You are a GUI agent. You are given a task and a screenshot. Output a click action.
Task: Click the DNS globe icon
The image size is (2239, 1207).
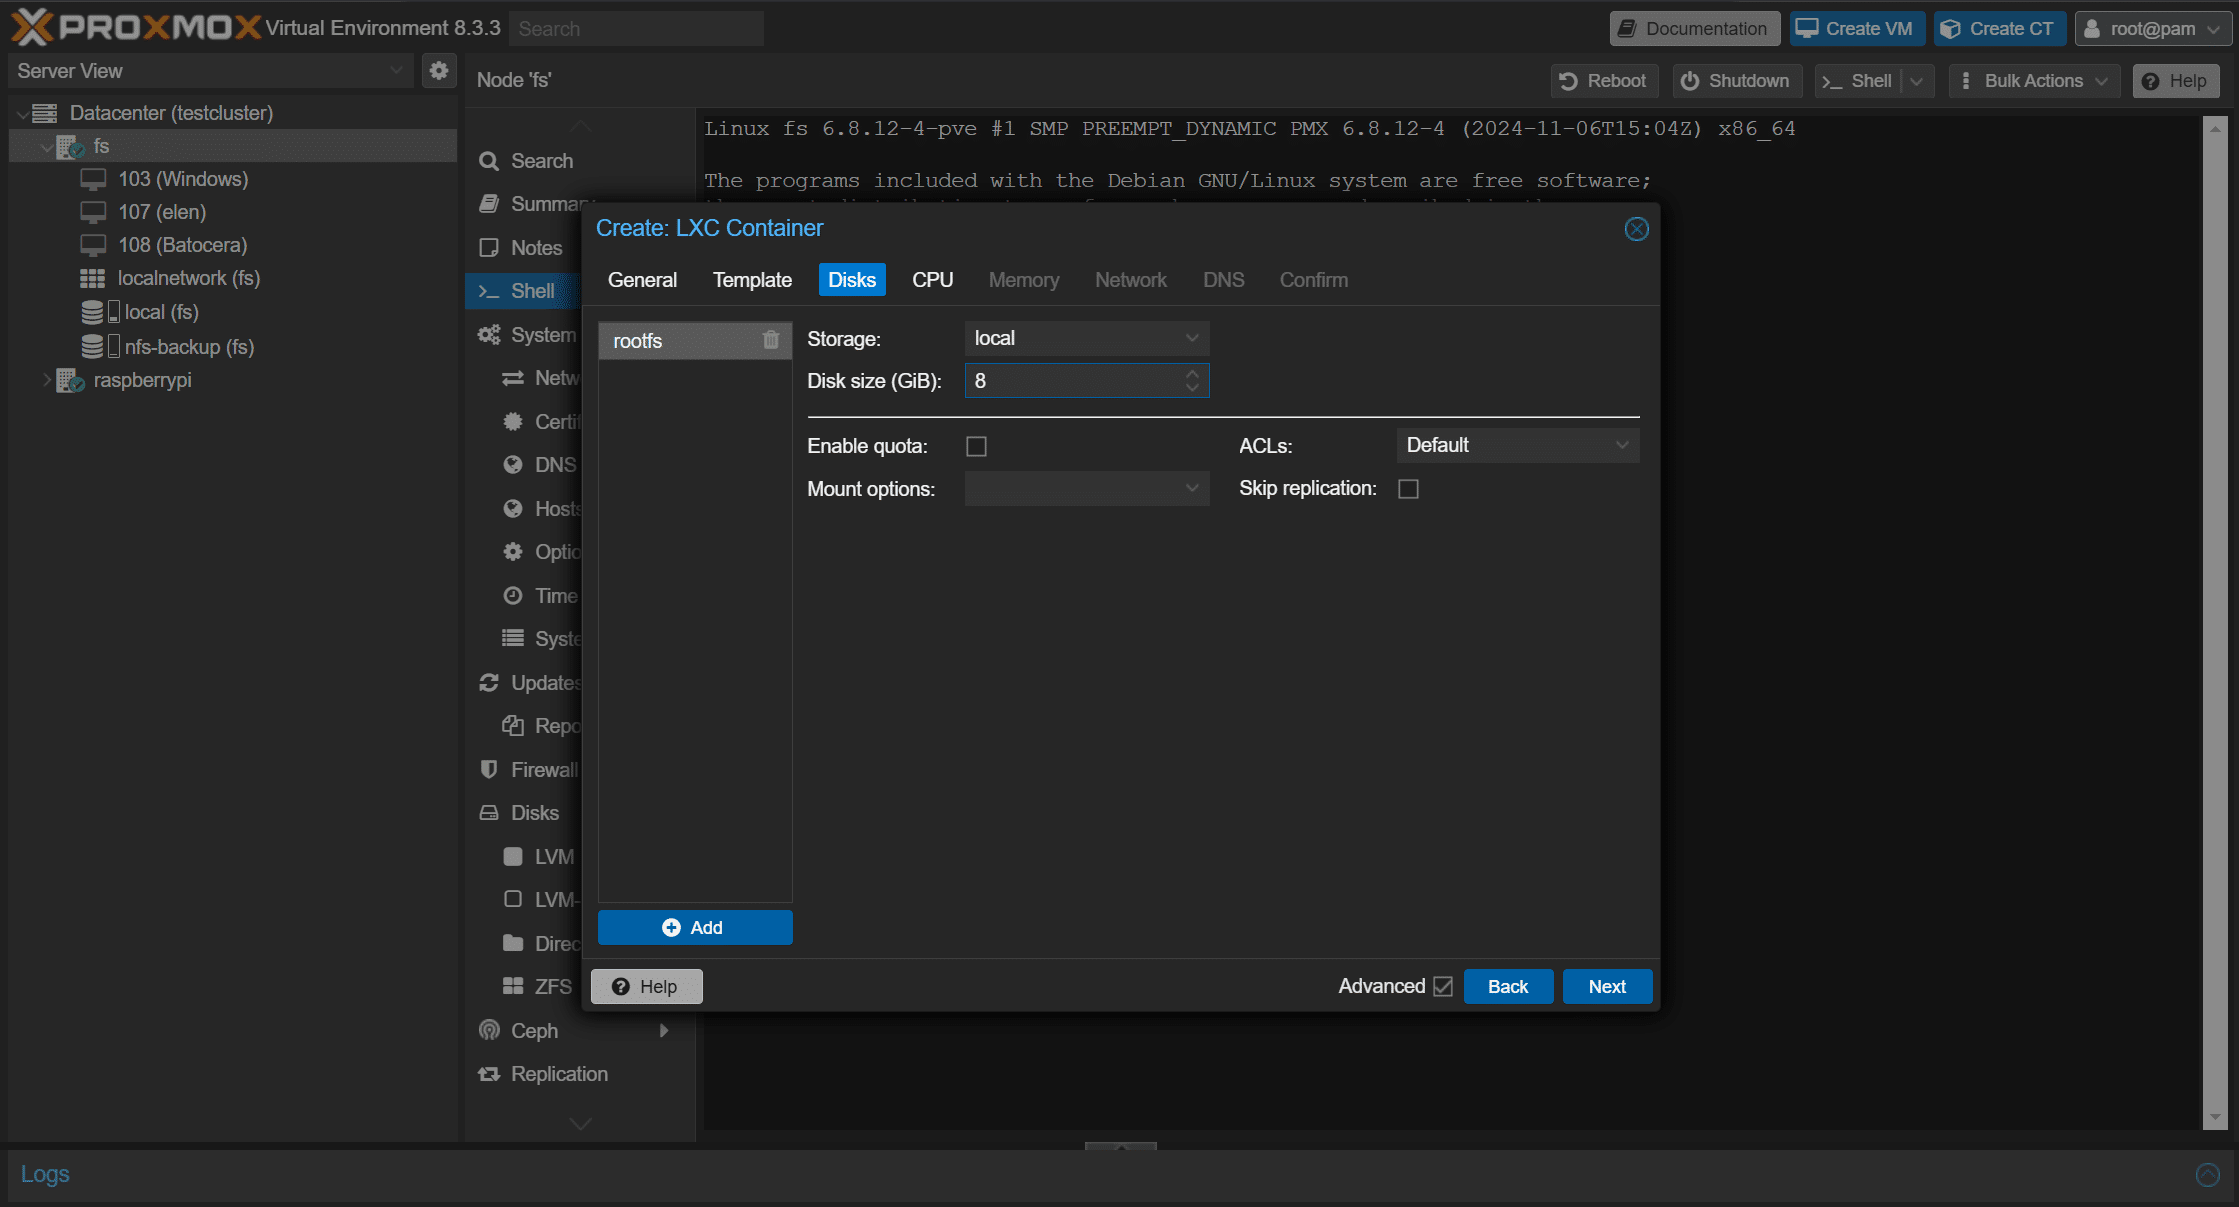513,464
